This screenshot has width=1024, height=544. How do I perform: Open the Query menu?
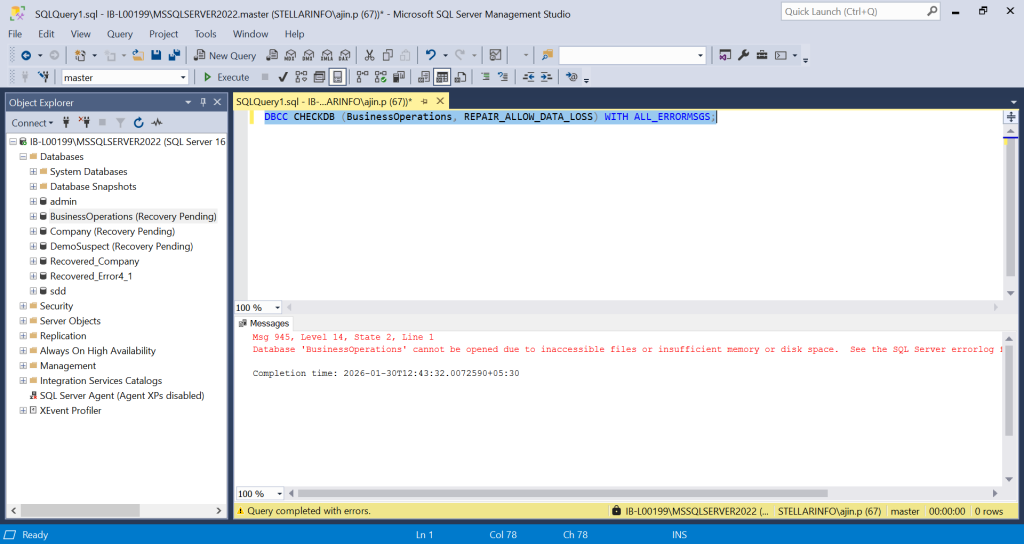coord(120,34)
